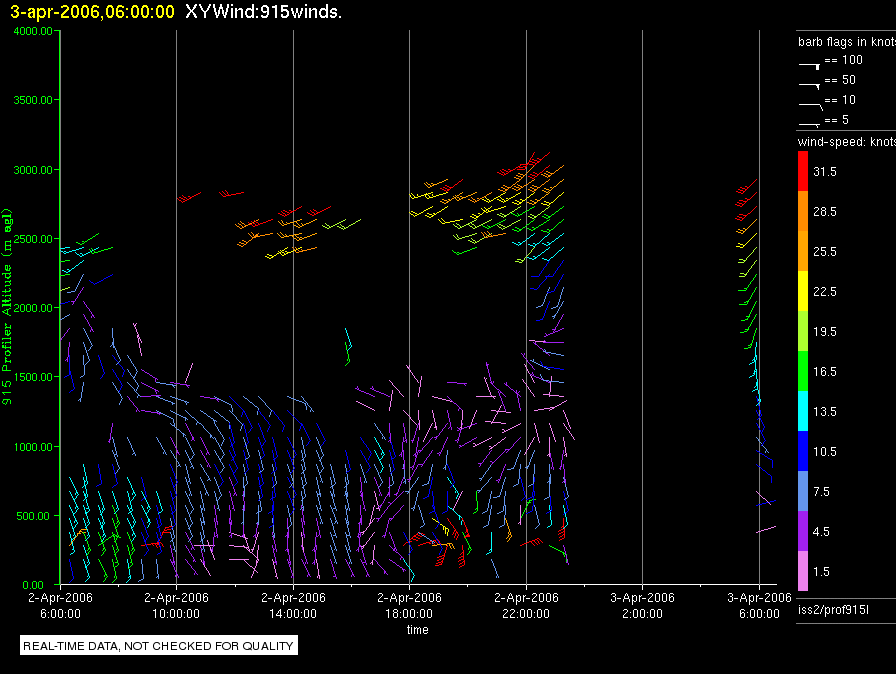This screenshot has height=674, width=896.
Task: Click the 1.5 wind-speed scale value
Action: click(821, 572)
